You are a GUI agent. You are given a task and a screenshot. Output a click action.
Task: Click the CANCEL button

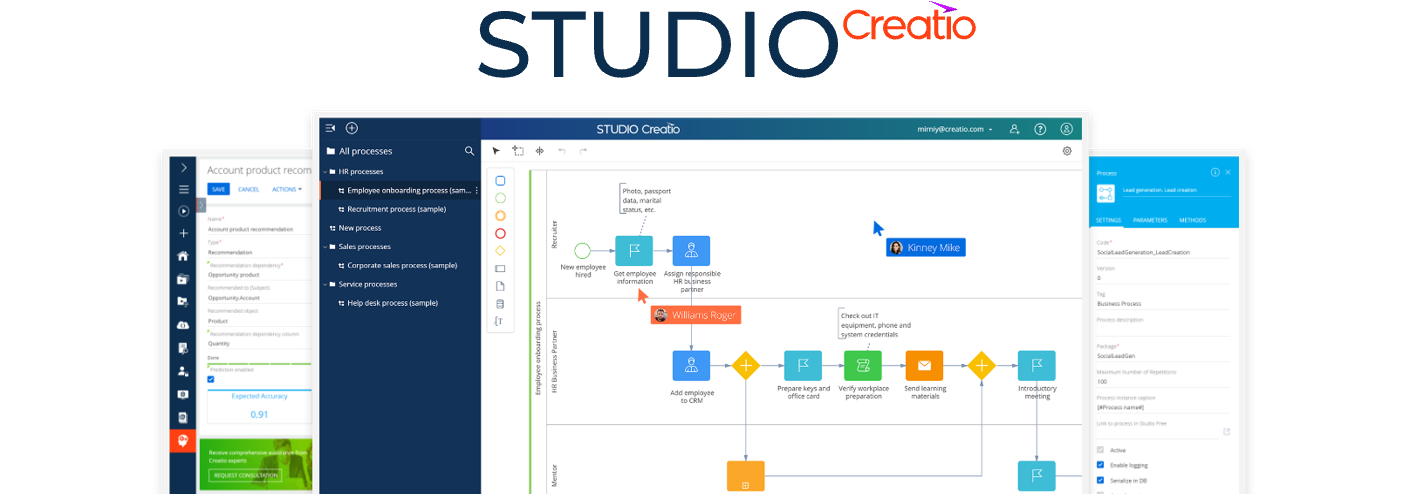click(249, 189)
